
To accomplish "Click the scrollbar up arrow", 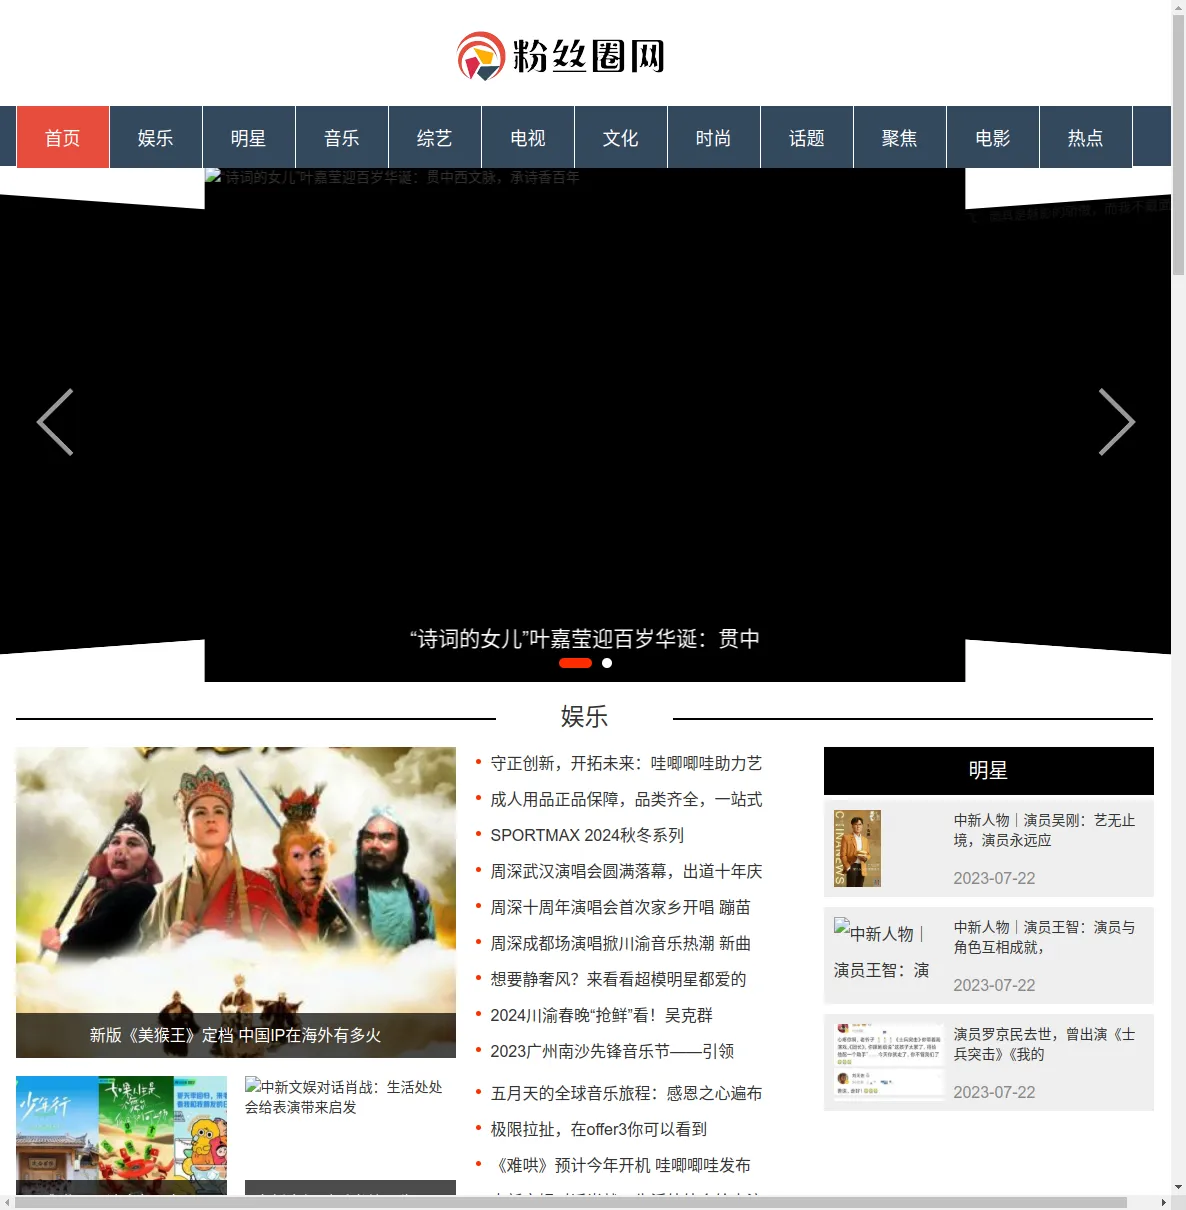I will [1178, 6].
